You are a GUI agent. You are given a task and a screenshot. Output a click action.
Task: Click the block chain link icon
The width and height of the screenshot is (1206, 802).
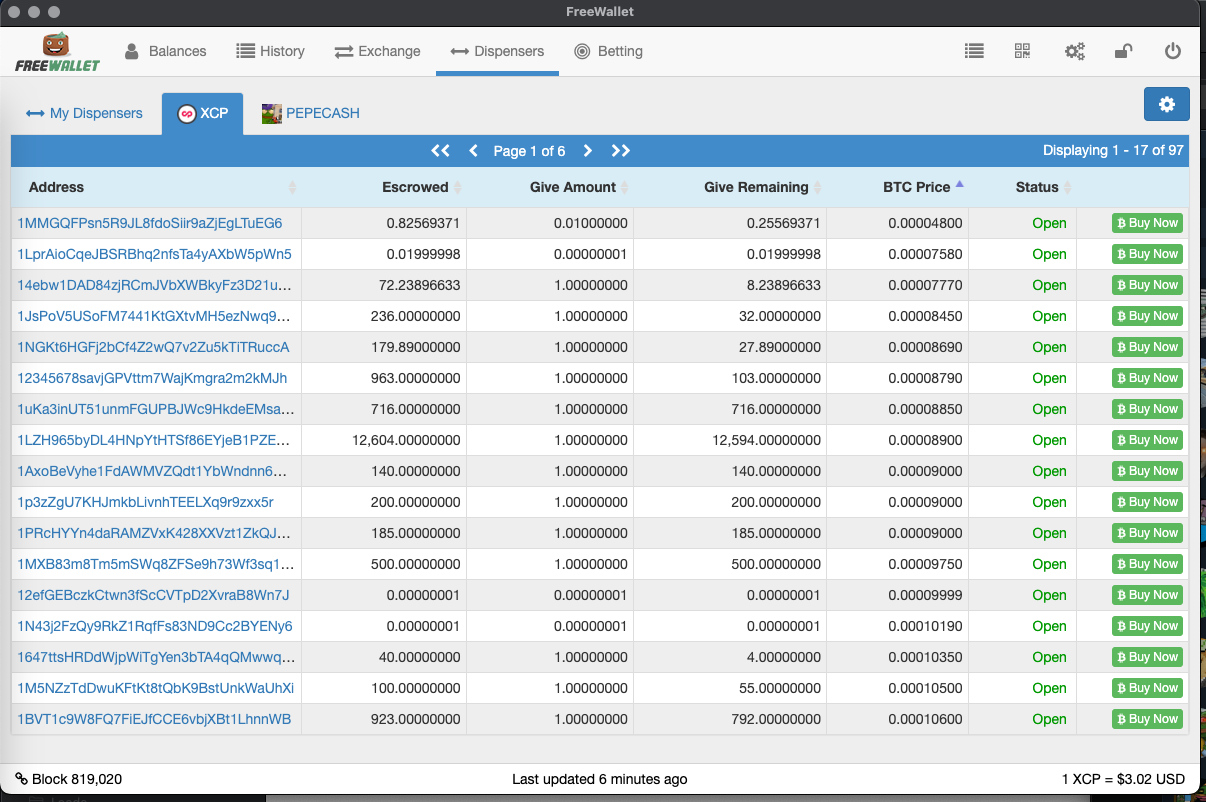tap(21, 779)
